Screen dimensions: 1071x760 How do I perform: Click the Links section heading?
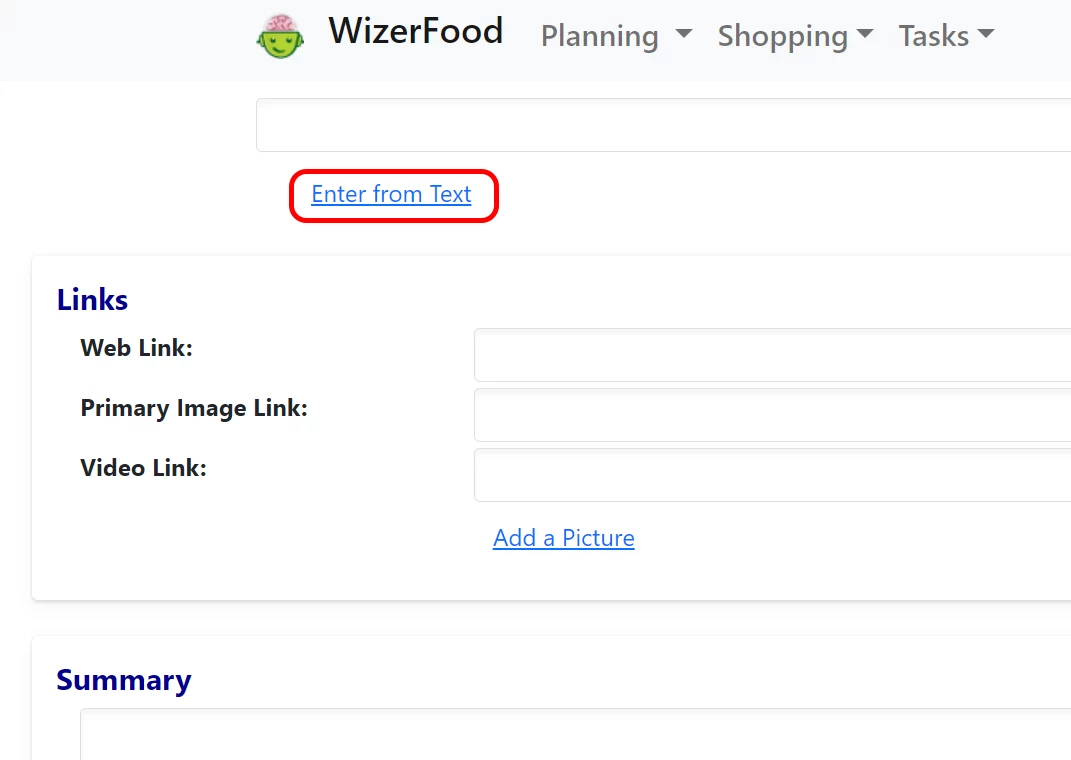coord(92,300)
